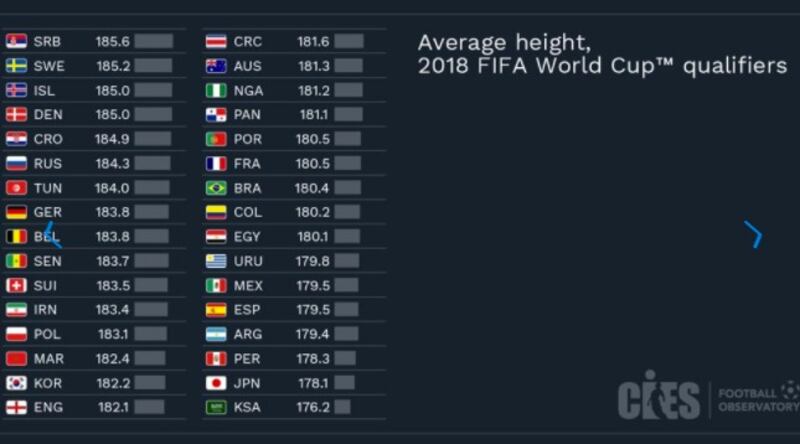Click the MEX 179.5 height bar
The width and height of the screenshot is (800, 444).
point(346,285)
